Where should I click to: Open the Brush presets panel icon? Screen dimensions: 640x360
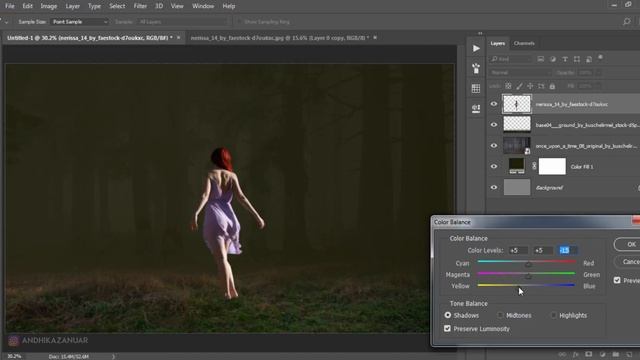(x=476, y=68)
